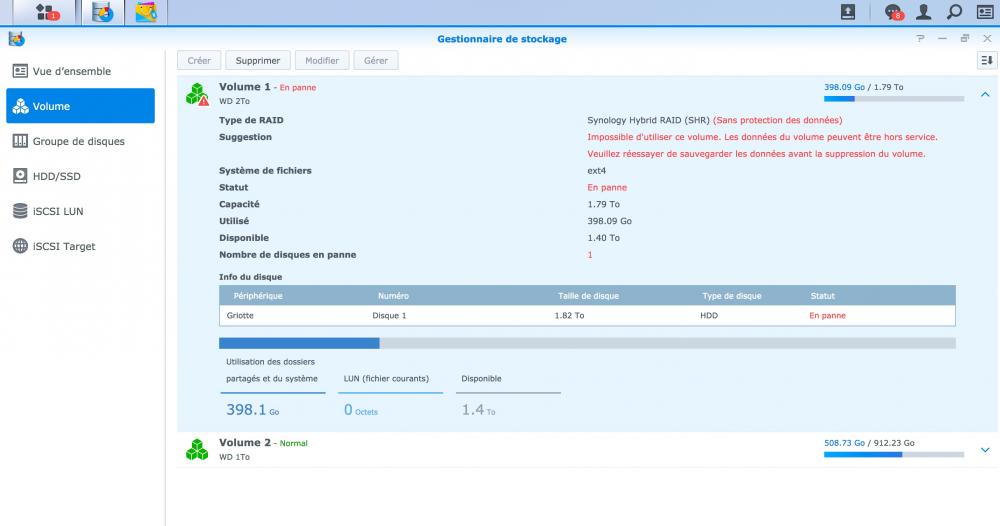Click the Gérer button
Screen dimensions: 1000x526
tap(376, 61)
